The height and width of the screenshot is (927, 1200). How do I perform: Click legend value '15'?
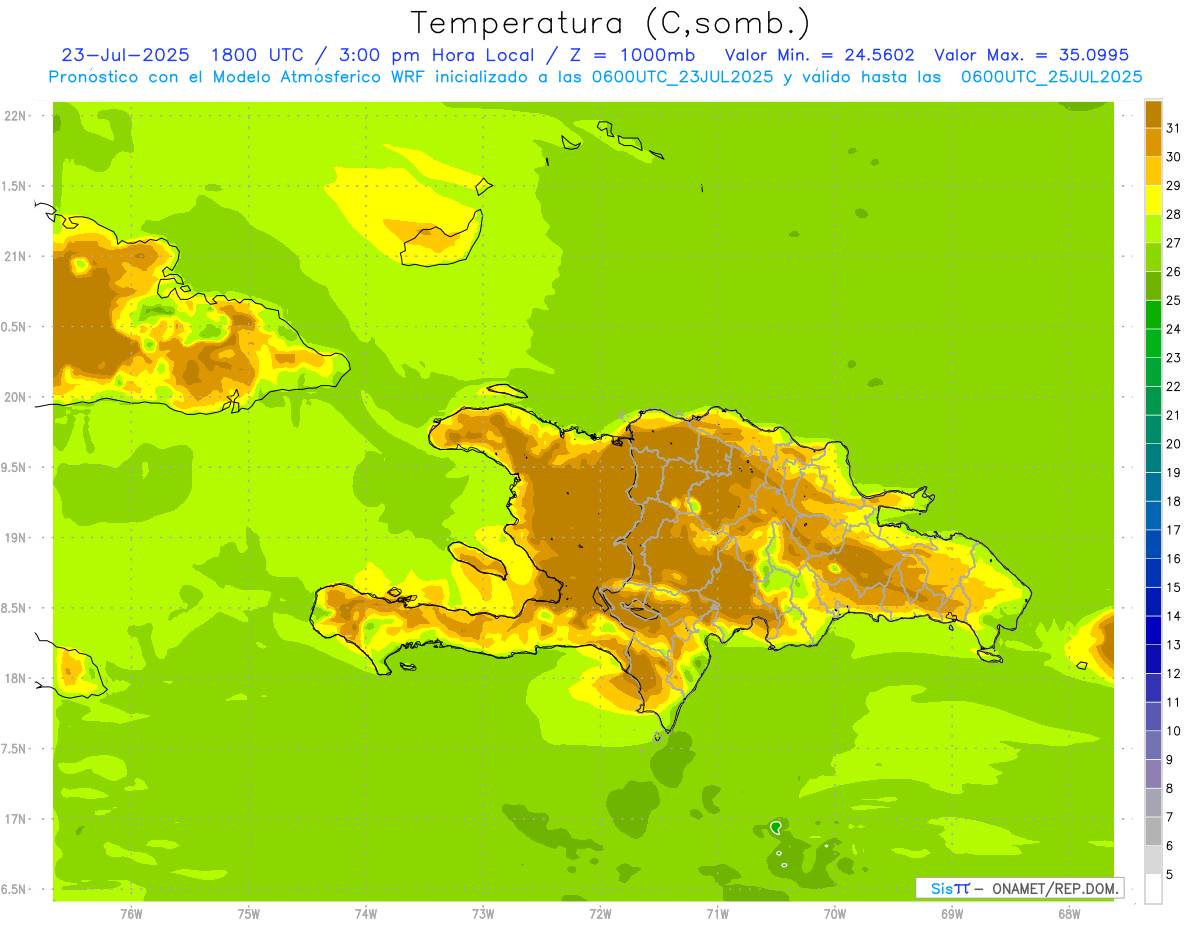1173,587
